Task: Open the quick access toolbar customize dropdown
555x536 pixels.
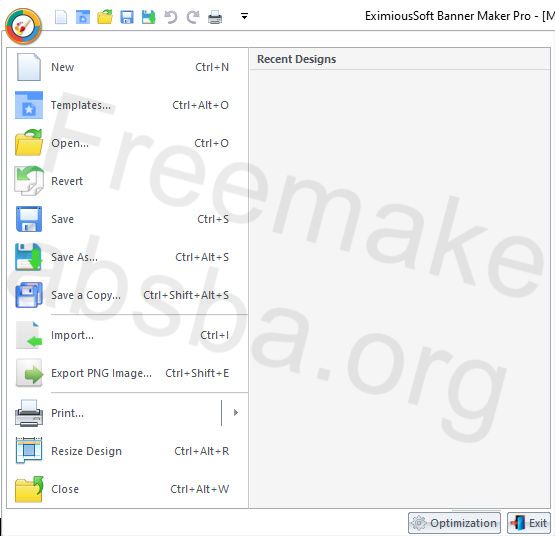Action: click(x=244, y=16)
